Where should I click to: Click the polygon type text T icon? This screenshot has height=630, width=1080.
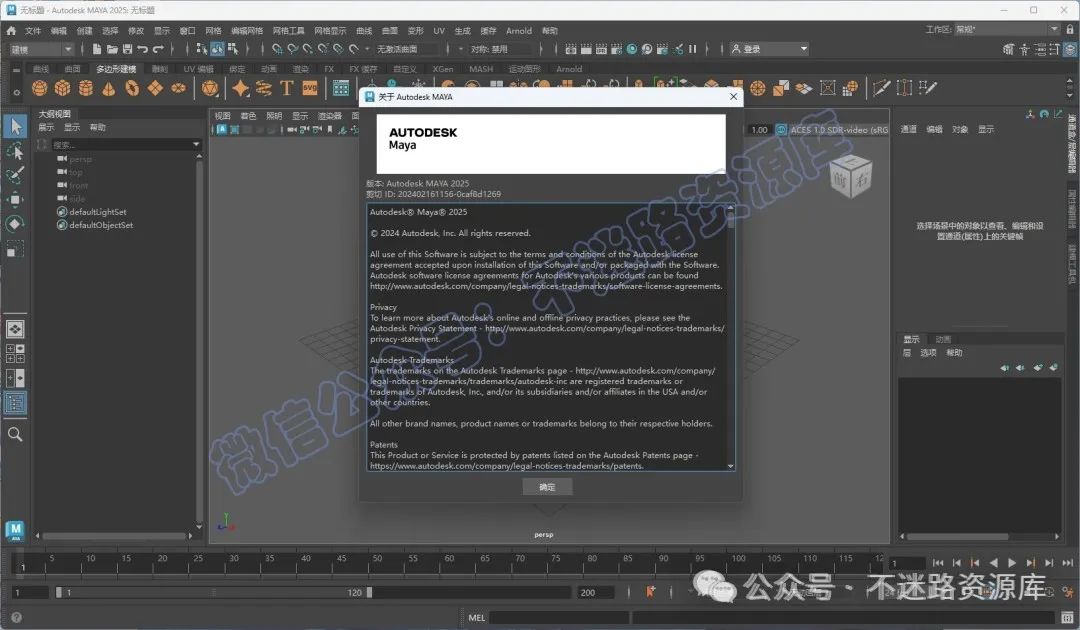(287, 88)
